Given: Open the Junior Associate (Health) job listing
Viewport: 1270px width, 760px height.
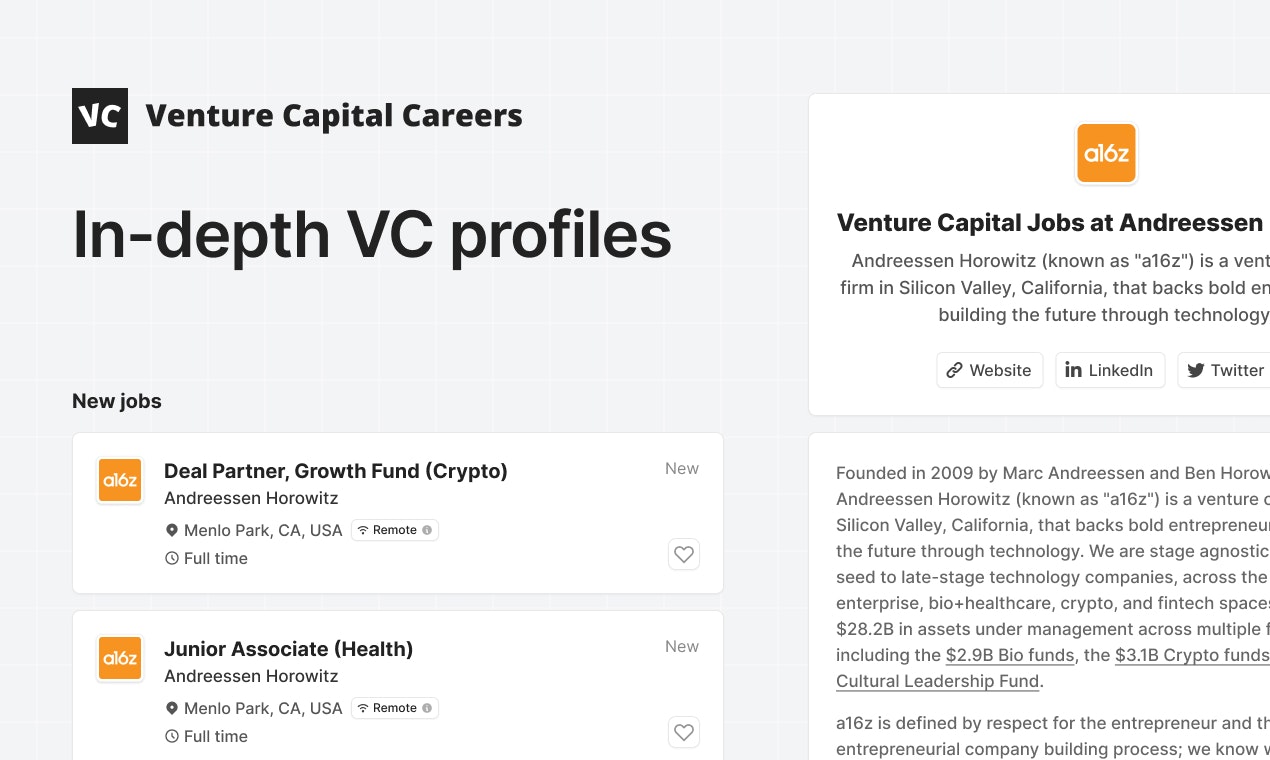Looking at the screenshot, I should (288, 648).
